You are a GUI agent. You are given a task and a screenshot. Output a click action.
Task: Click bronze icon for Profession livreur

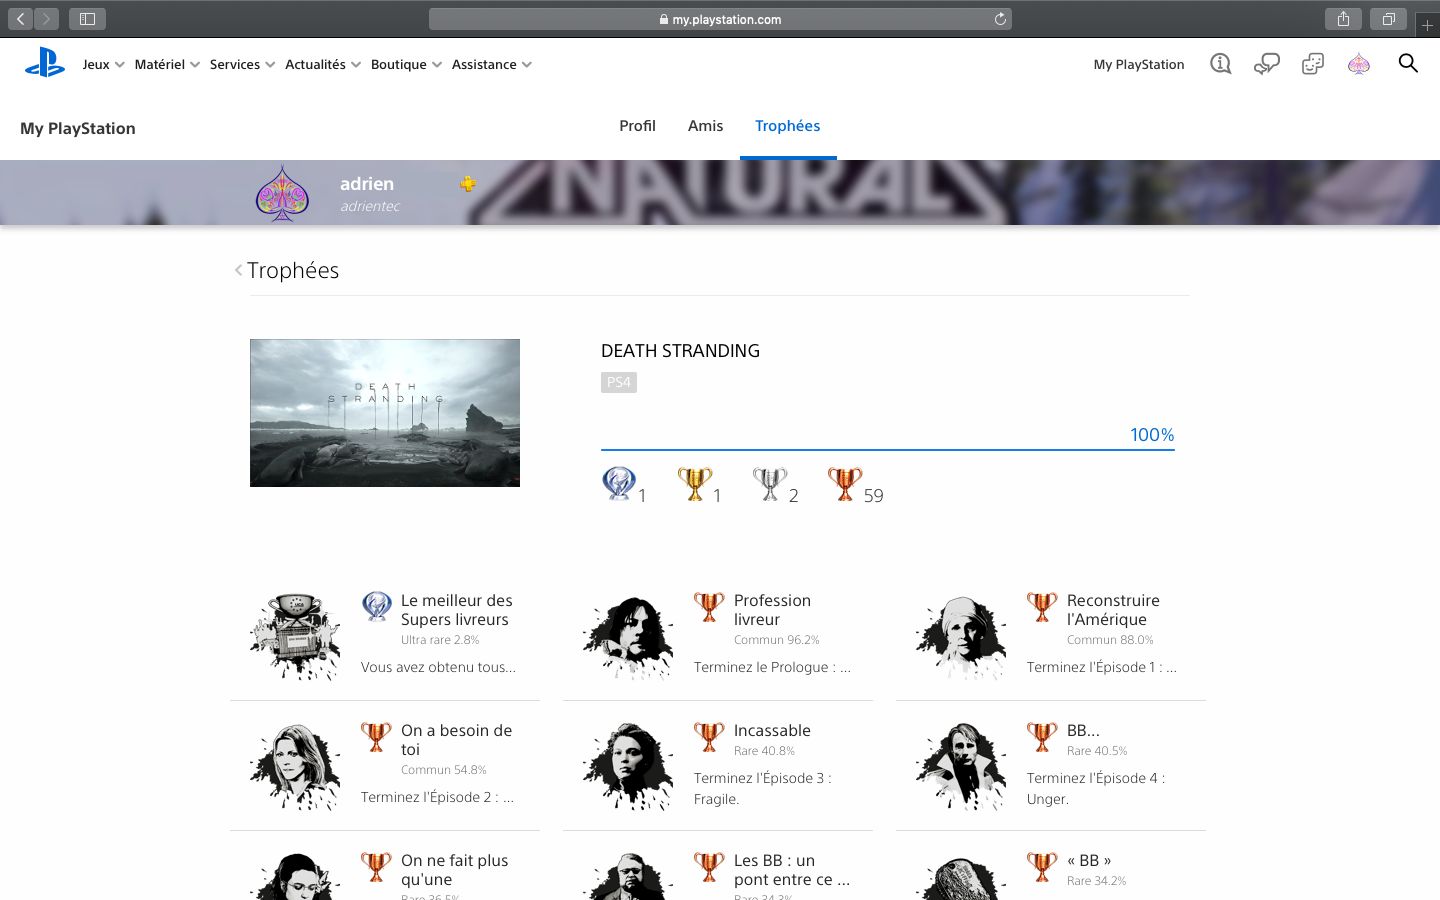(x=709, y=606)
